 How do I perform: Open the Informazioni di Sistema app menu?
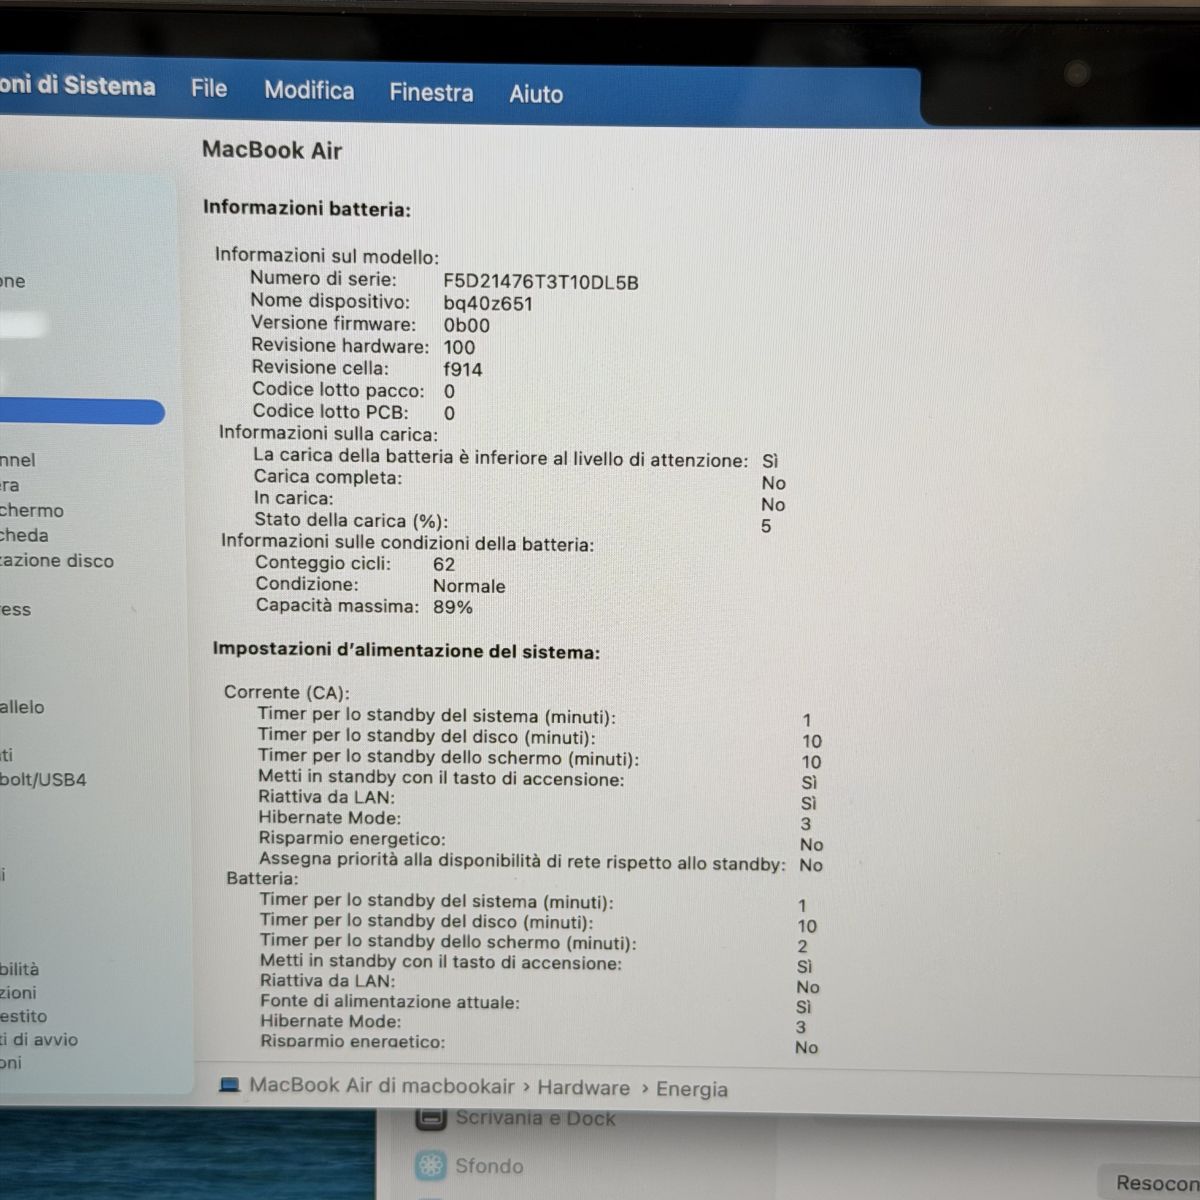pyautogui.click(x=77, y=86)
